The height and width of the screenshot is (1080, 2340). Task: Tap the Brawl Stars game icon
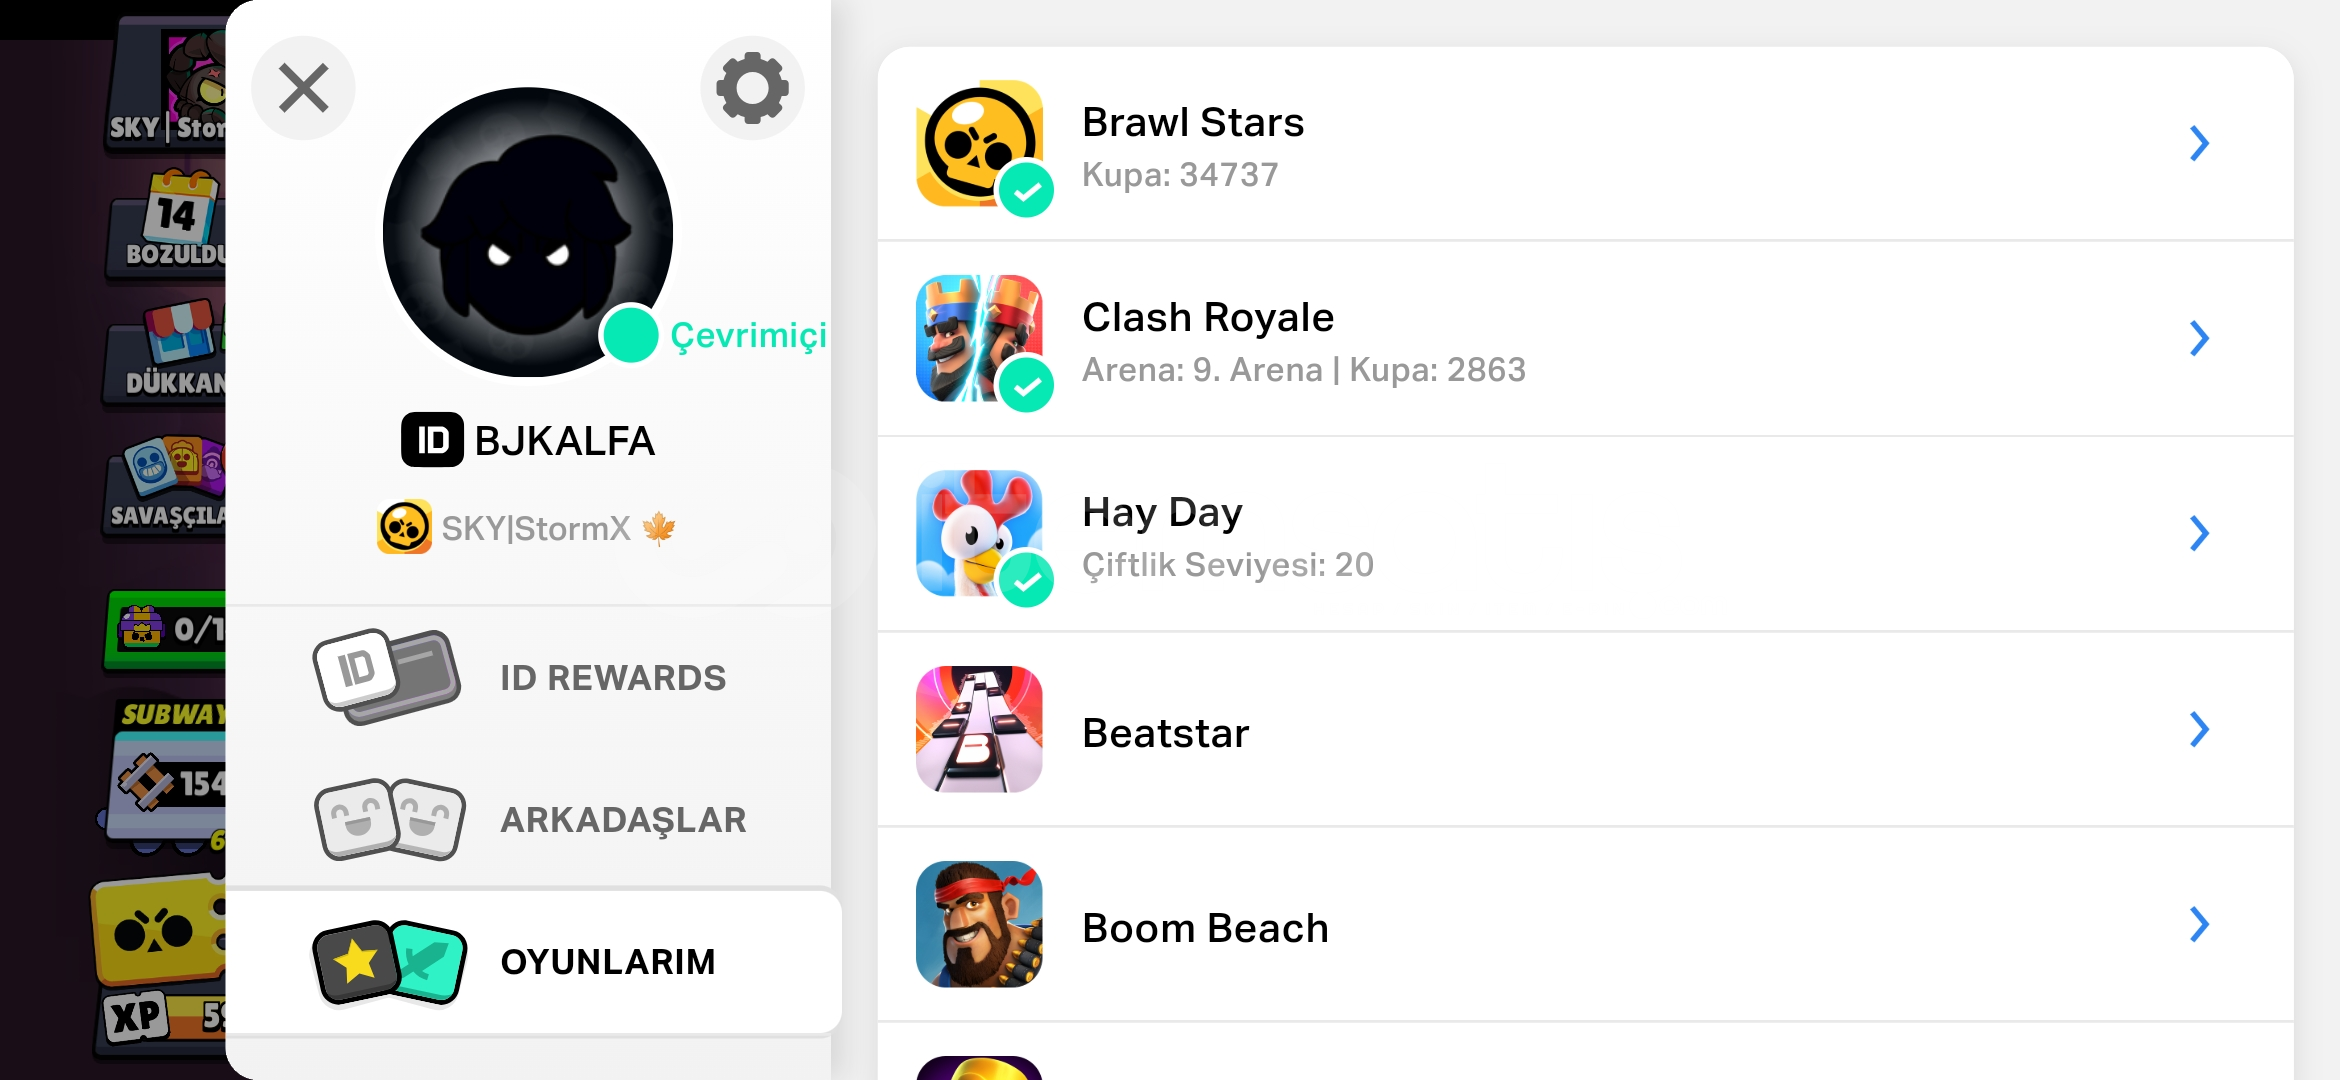[x=979, y=143]
